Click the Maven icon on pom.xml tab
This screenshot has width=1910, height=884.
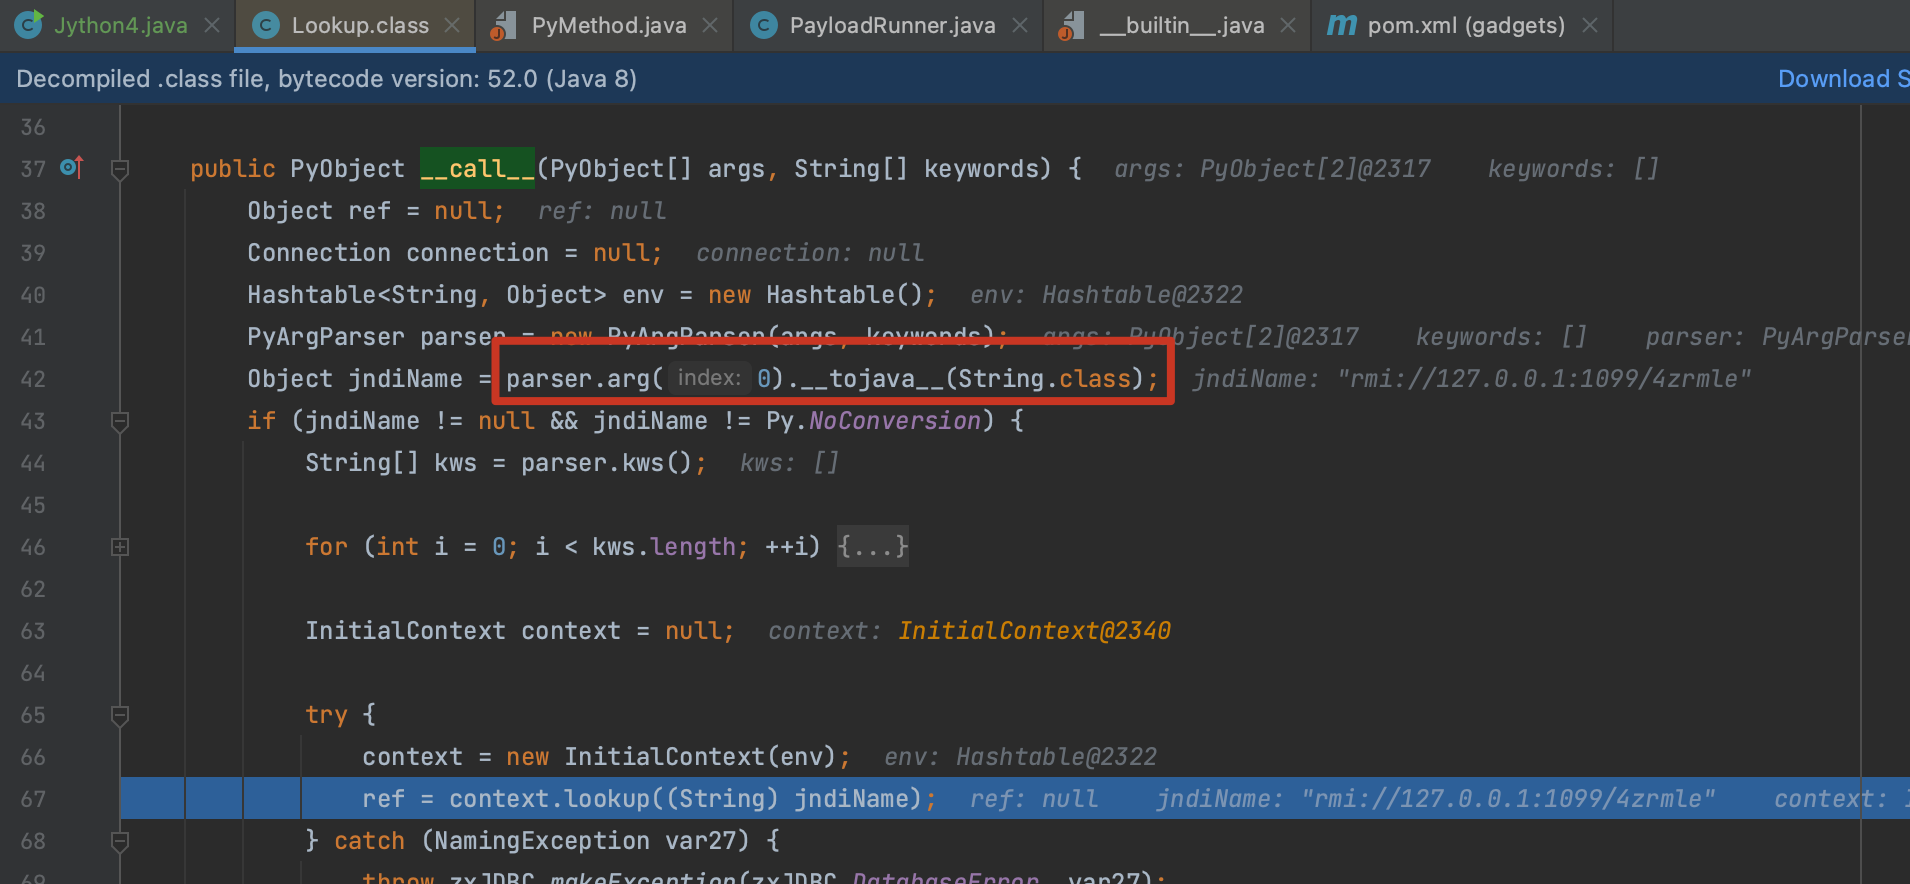click(x=1341, y=26)
